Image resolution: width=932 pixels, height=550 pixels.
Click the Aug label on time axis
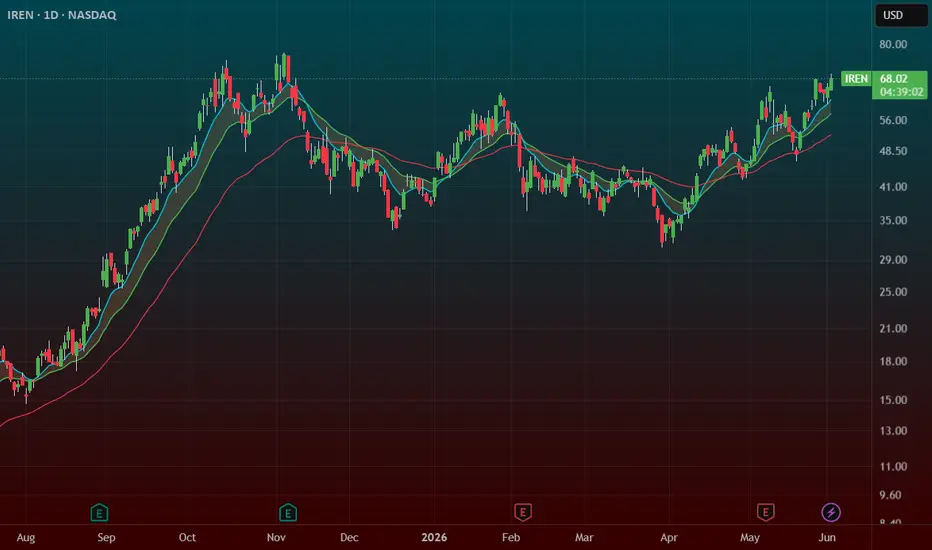coord(26,538)
